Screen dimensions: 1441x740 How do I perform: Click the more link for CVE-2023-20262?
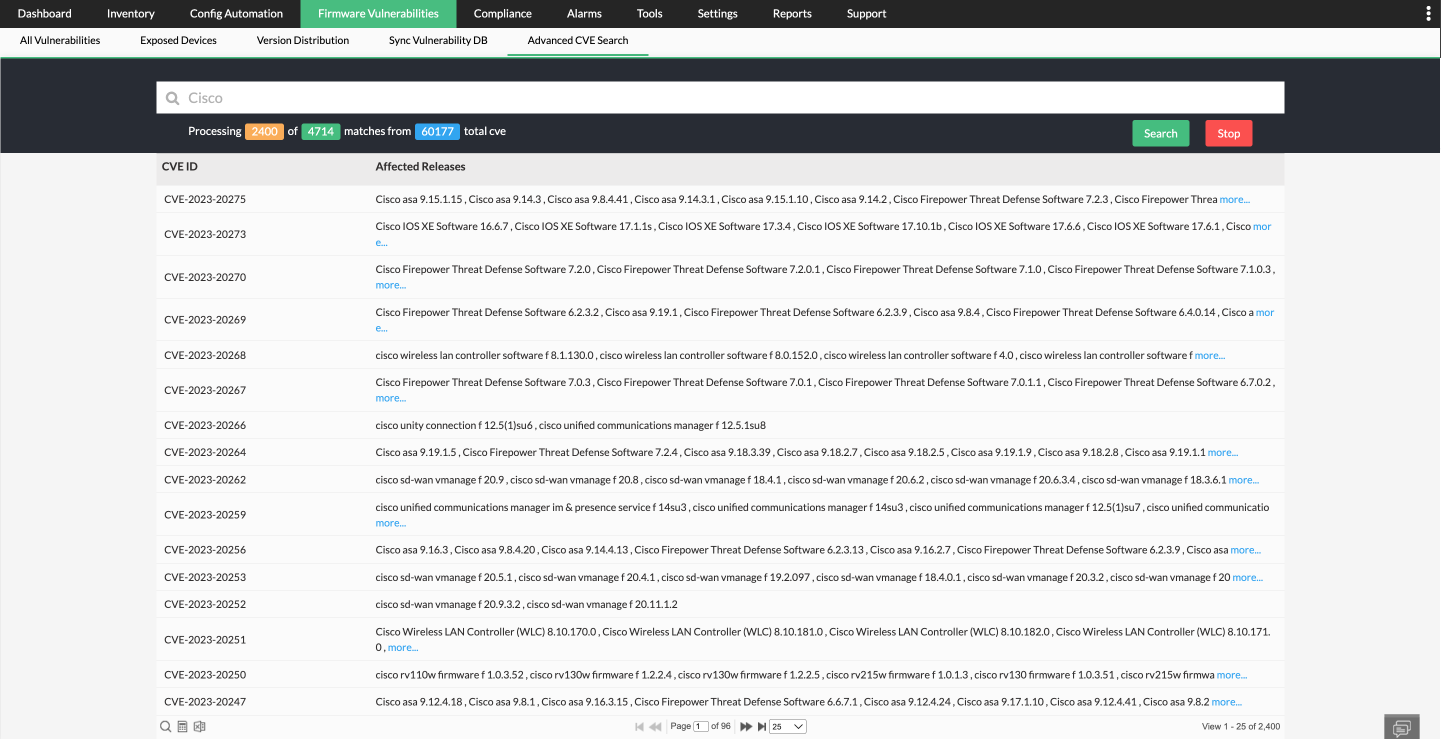point(1244,480)
